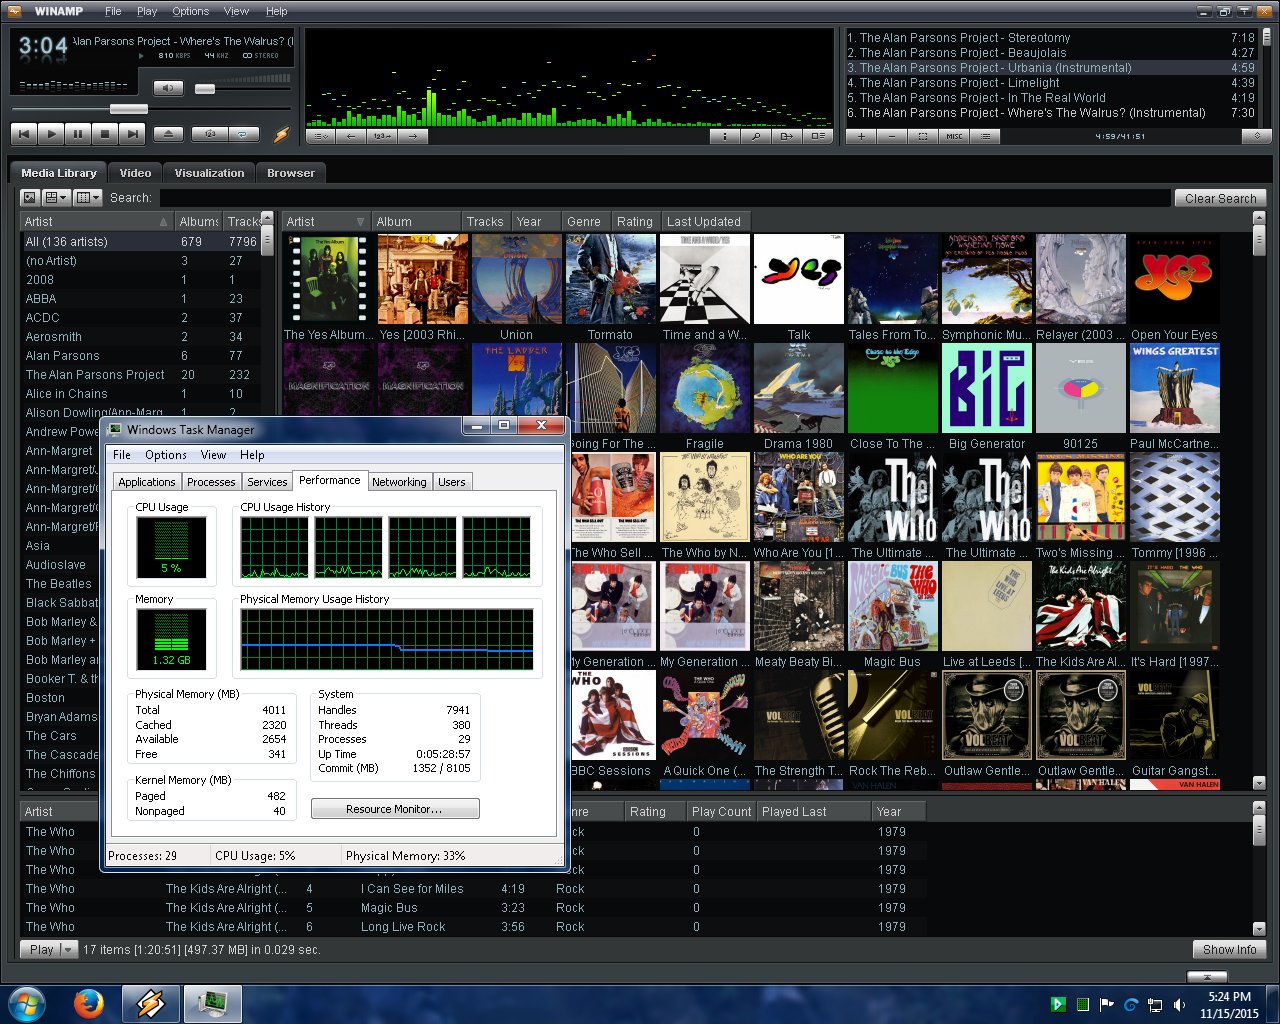The height and width of the screenshot is (1024, 1280).
Task: Click the Show Info button
Action: (x=1229, y=950)
